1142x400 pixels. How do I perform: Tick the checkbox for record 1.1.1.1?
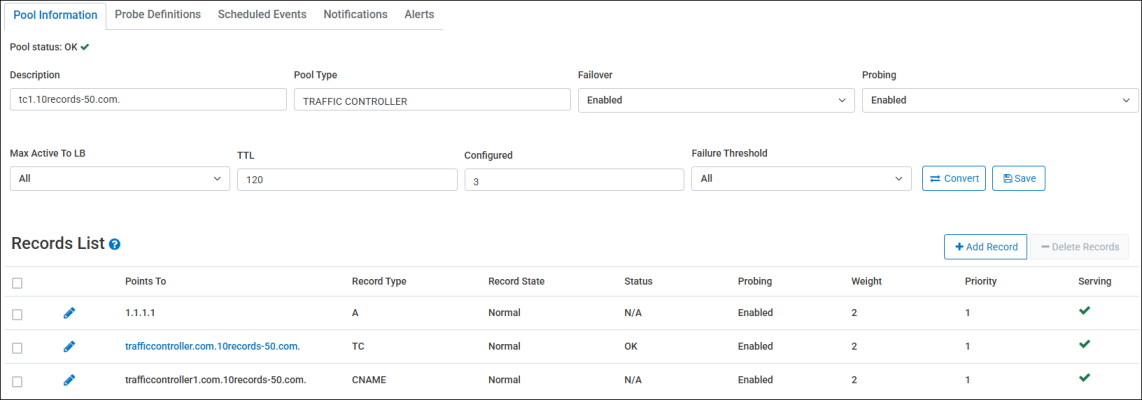(x=17, y=314)
